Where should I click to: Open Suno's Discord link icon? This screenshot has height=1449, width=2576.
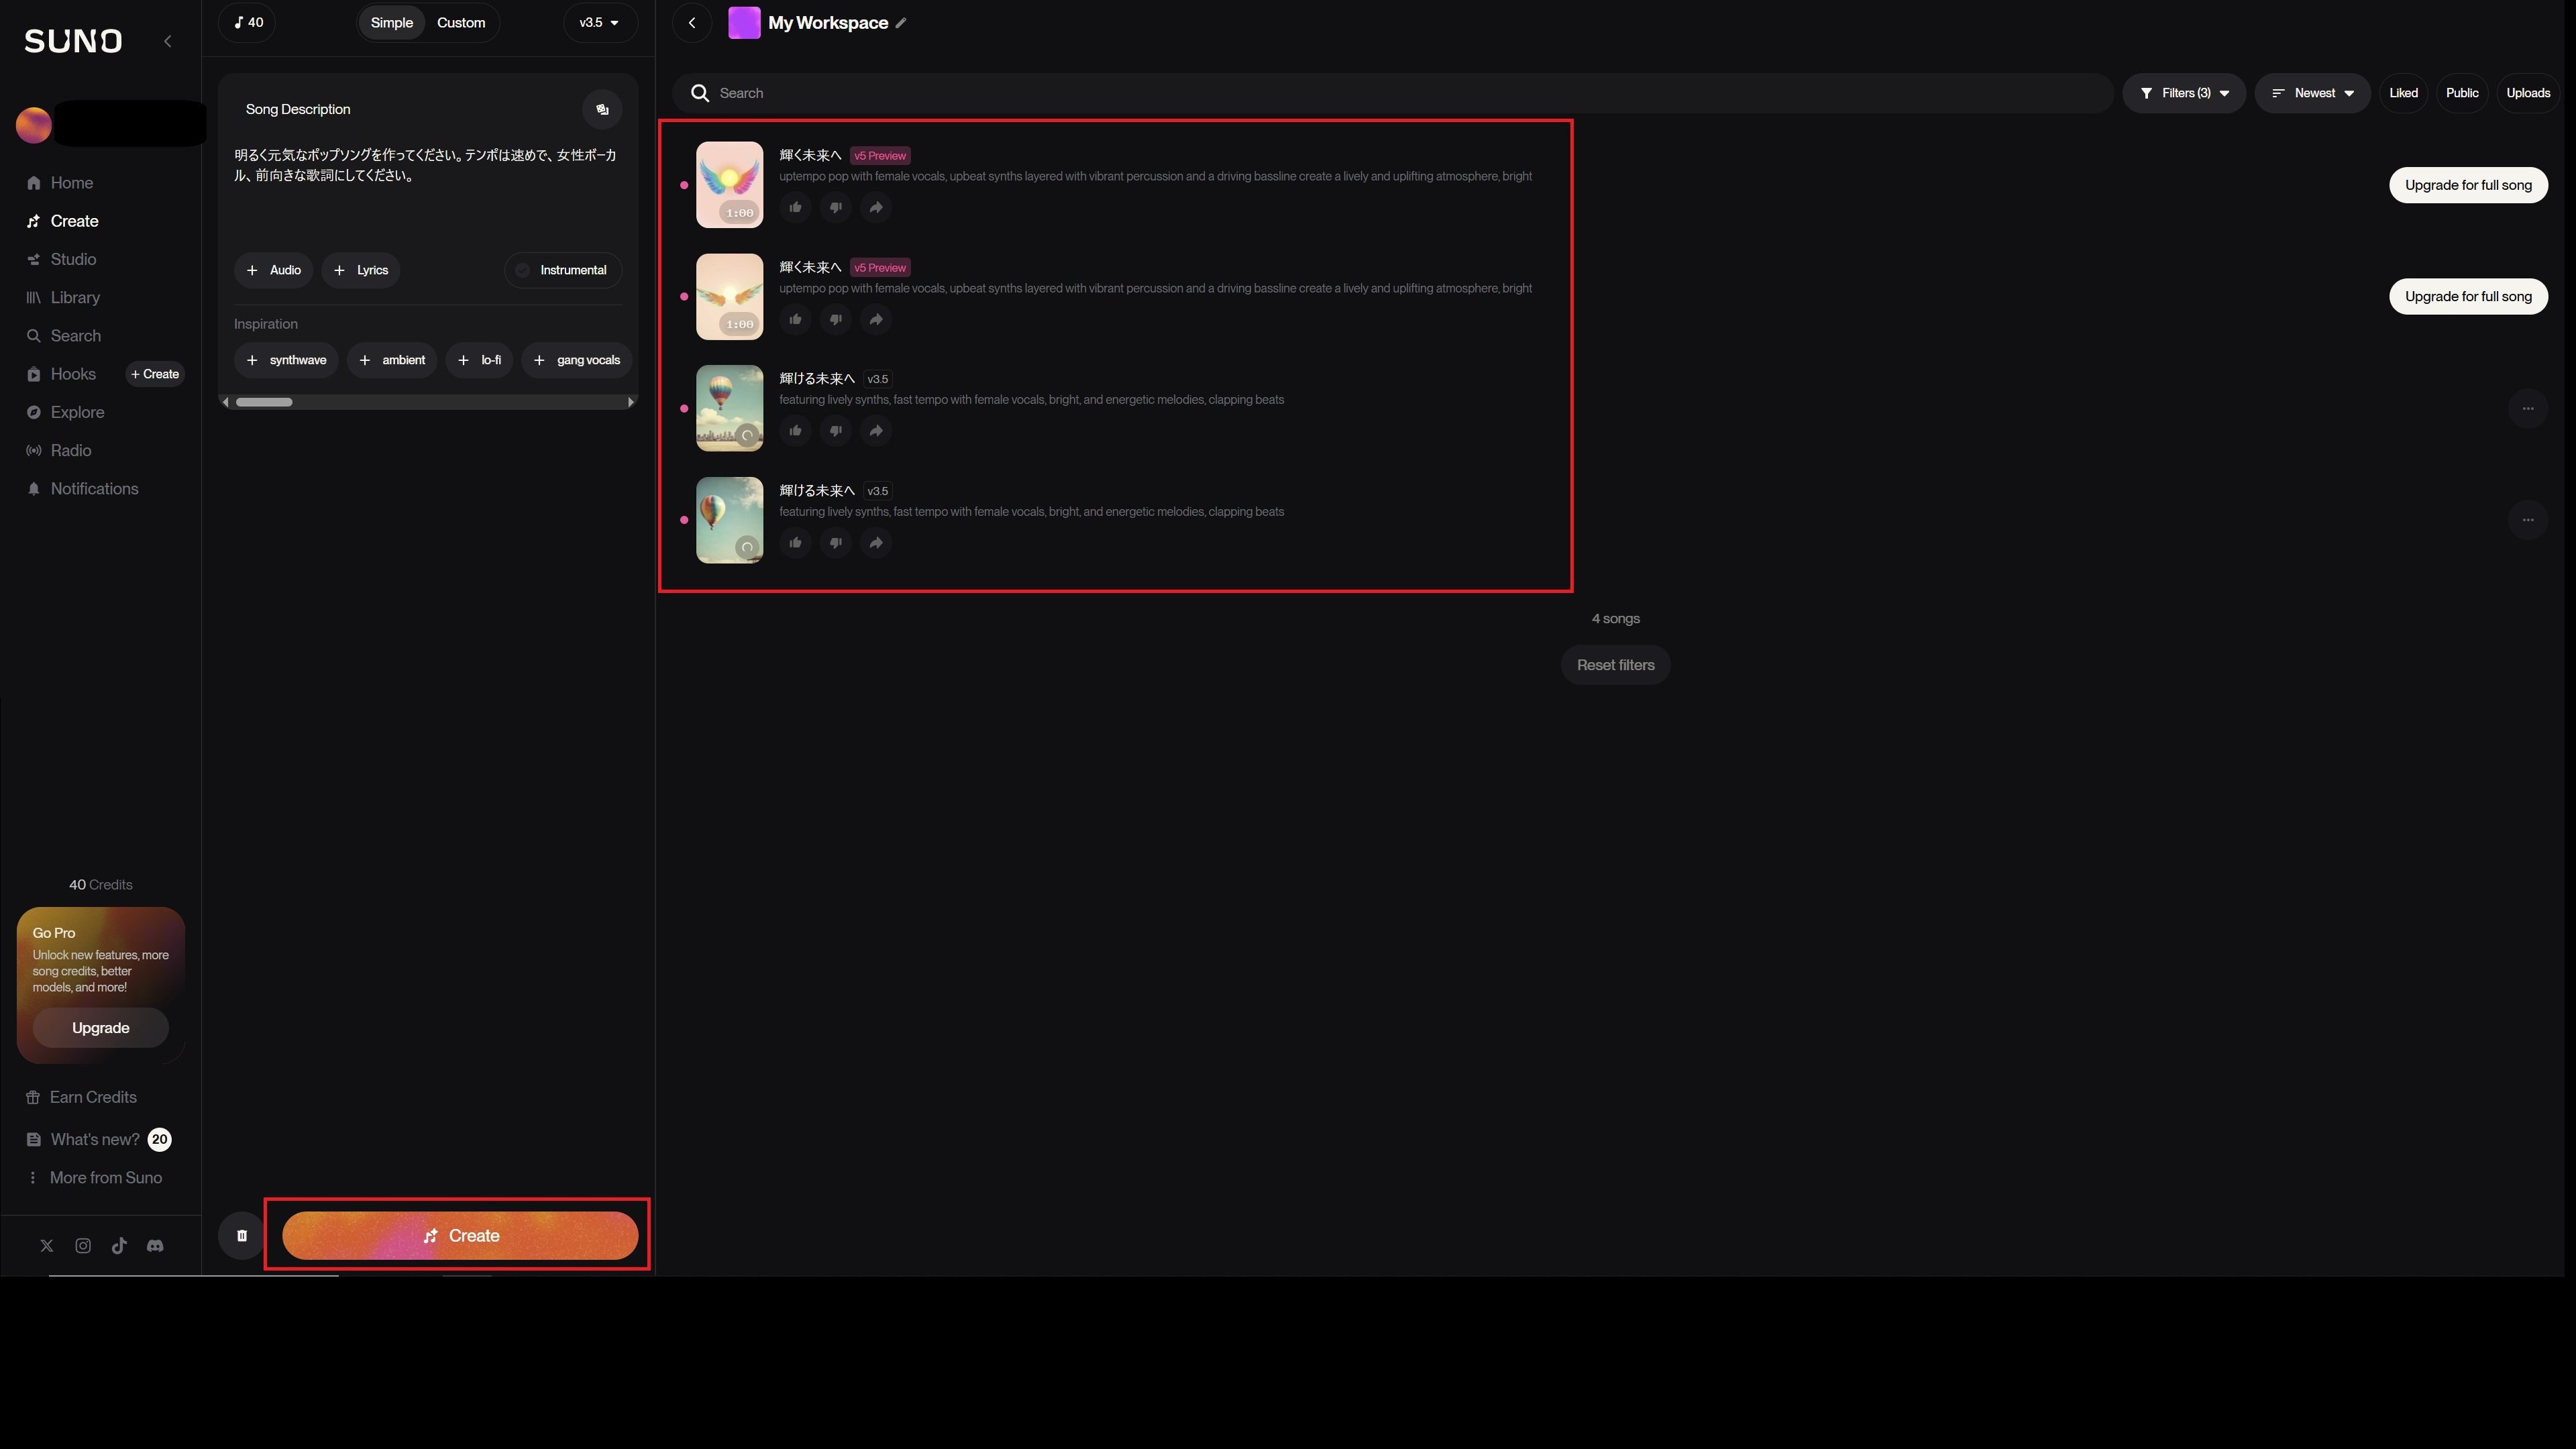coord(155,1246)
